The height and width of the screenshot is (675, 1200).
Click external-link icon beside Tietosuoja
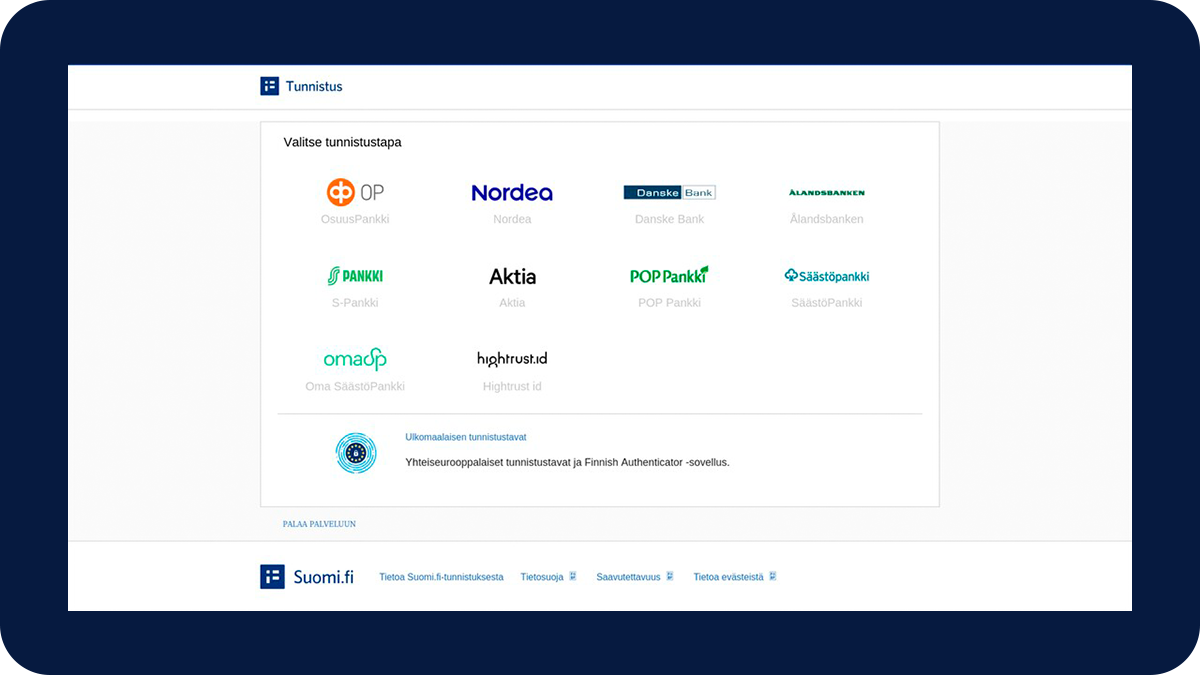573,576
